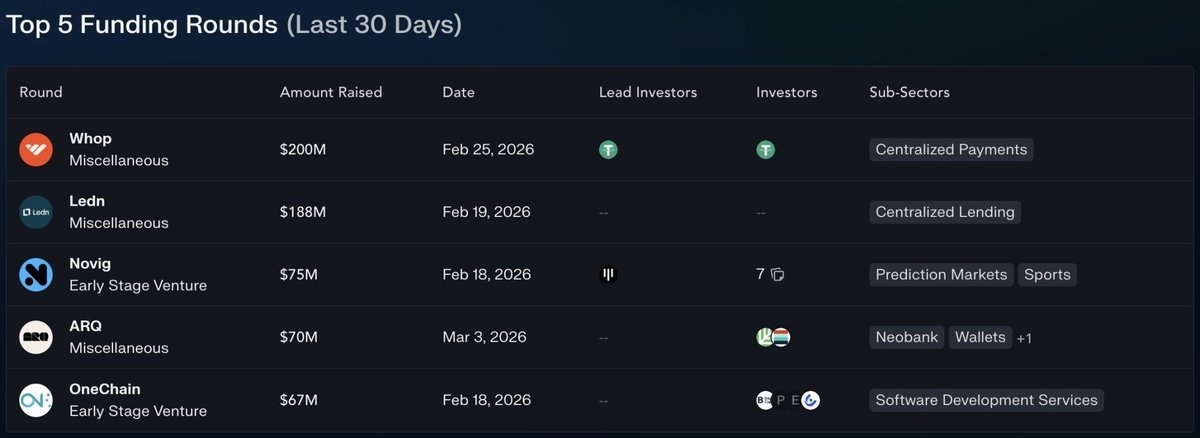Click ARQ's overlapping investor icons
1200x438 pixels.
[x=773, y=337]
